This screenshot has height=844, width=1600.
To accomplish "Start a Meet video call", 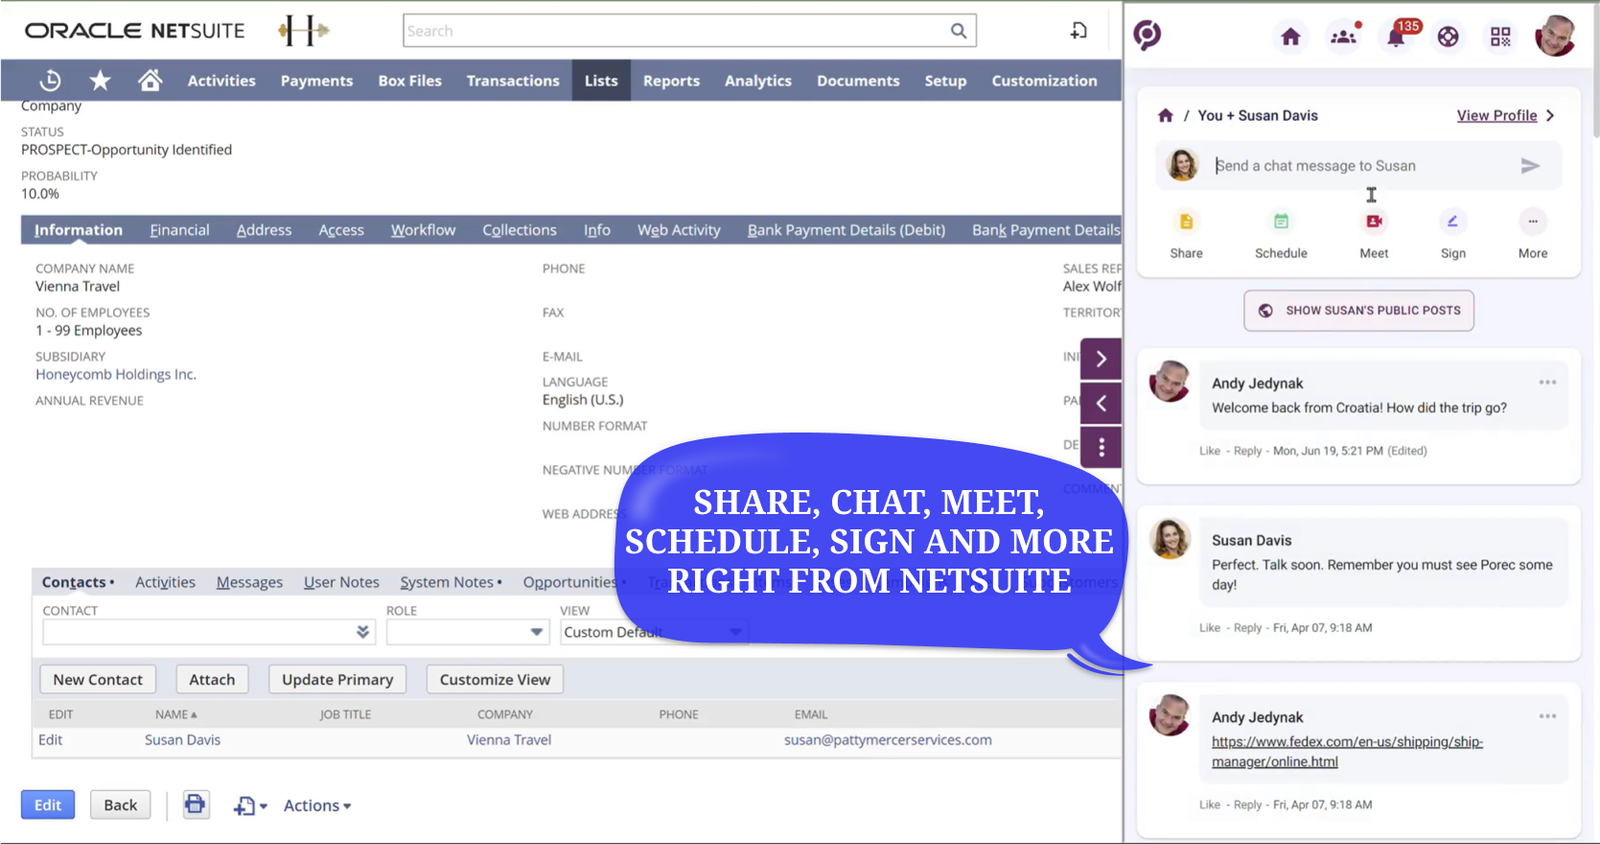I will click(x=1374, y=222).
